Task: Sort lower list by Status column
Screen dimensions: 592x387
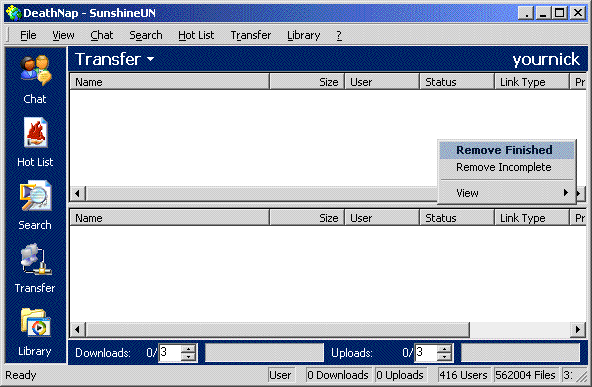Action: click(x=457, y=218)
